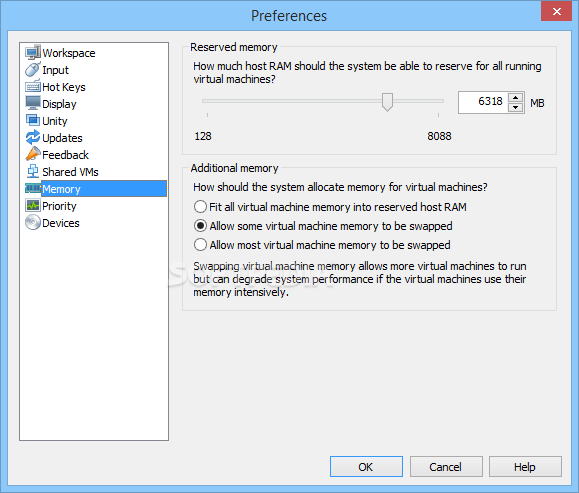Click the Feedback megaphone icon
The height and width of the screenshot is (493, 579).
(x=33, y=154)
